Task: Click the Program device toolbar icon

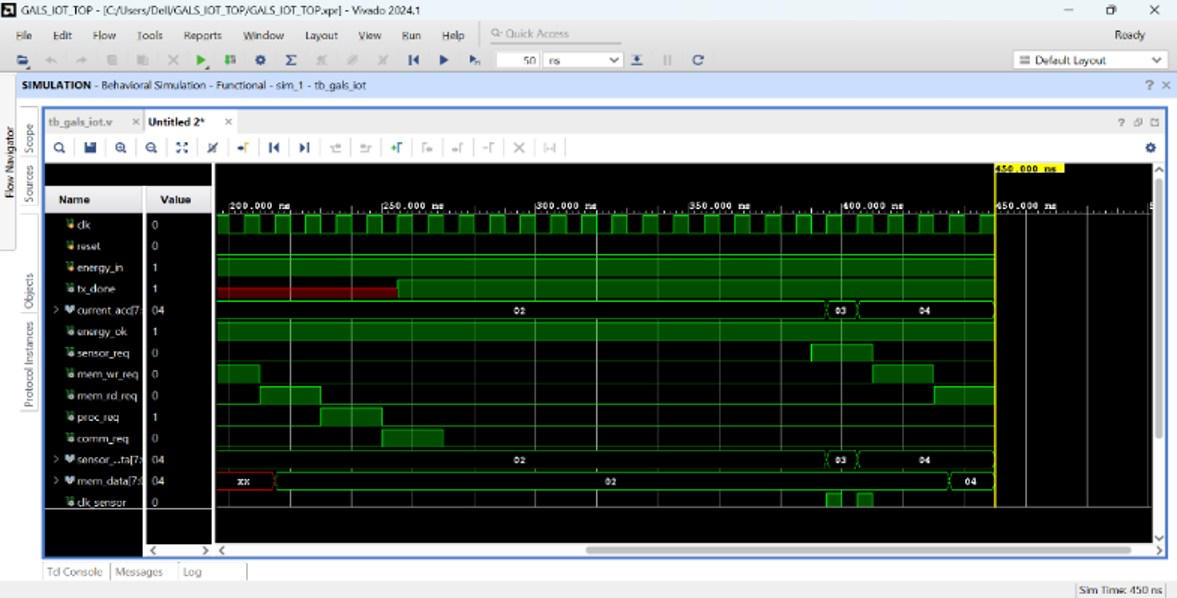Action: (x=230, y=60)
